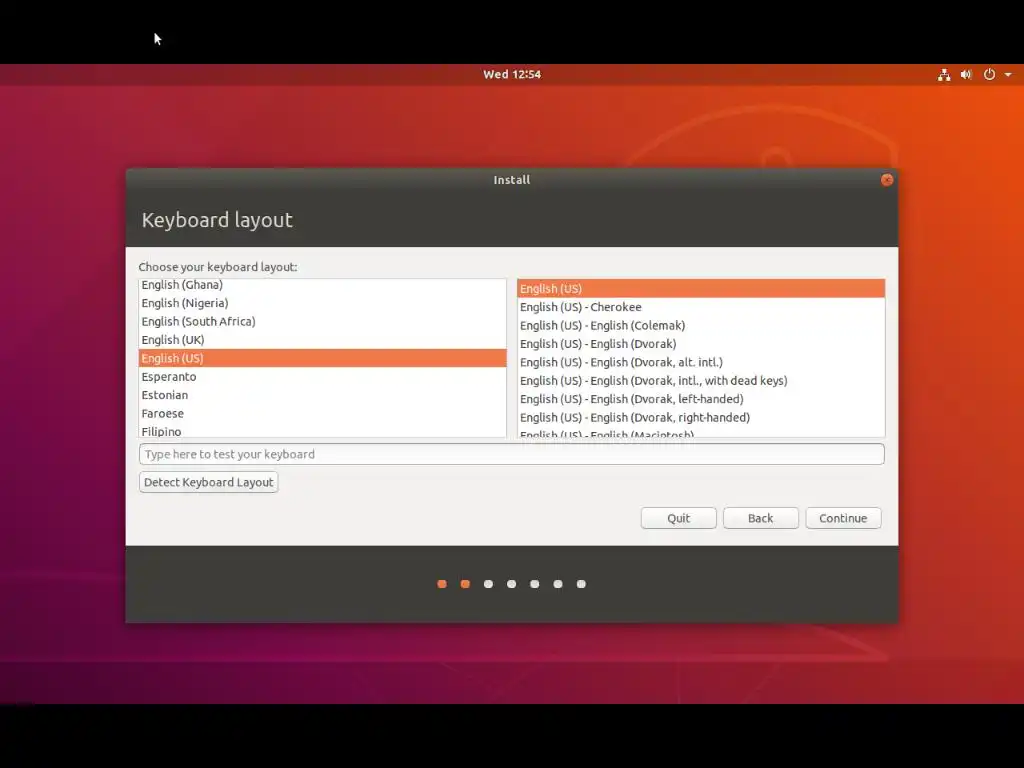Select English (UK) layout
The width and height of the screenshot is (1024, 768).
point(323,340)
